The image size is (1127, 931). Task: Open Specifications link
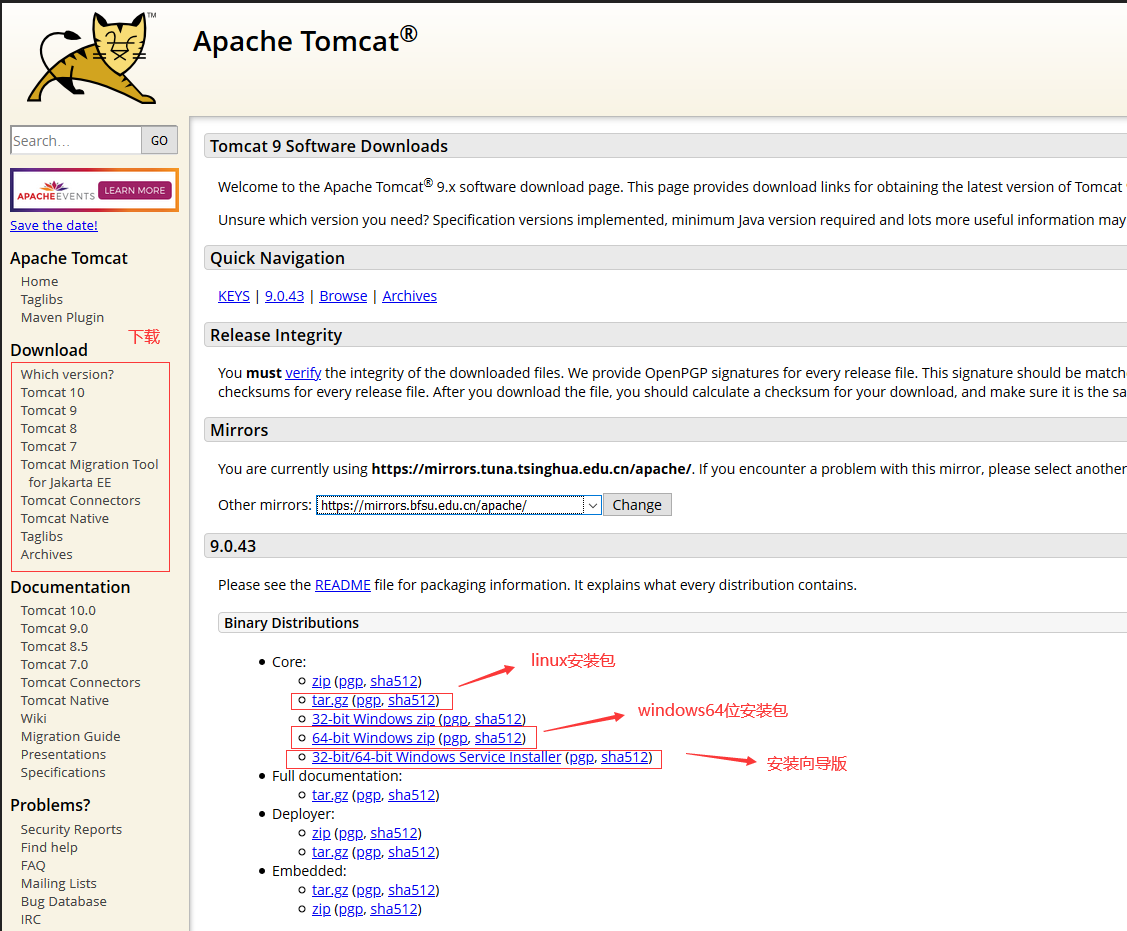tap(63, 771)
